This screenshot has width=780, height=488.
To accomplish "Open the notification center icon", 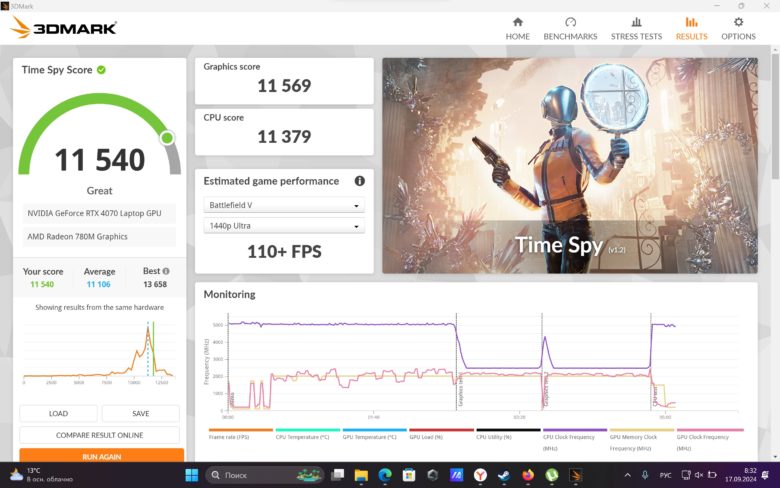I will (765, 475).
